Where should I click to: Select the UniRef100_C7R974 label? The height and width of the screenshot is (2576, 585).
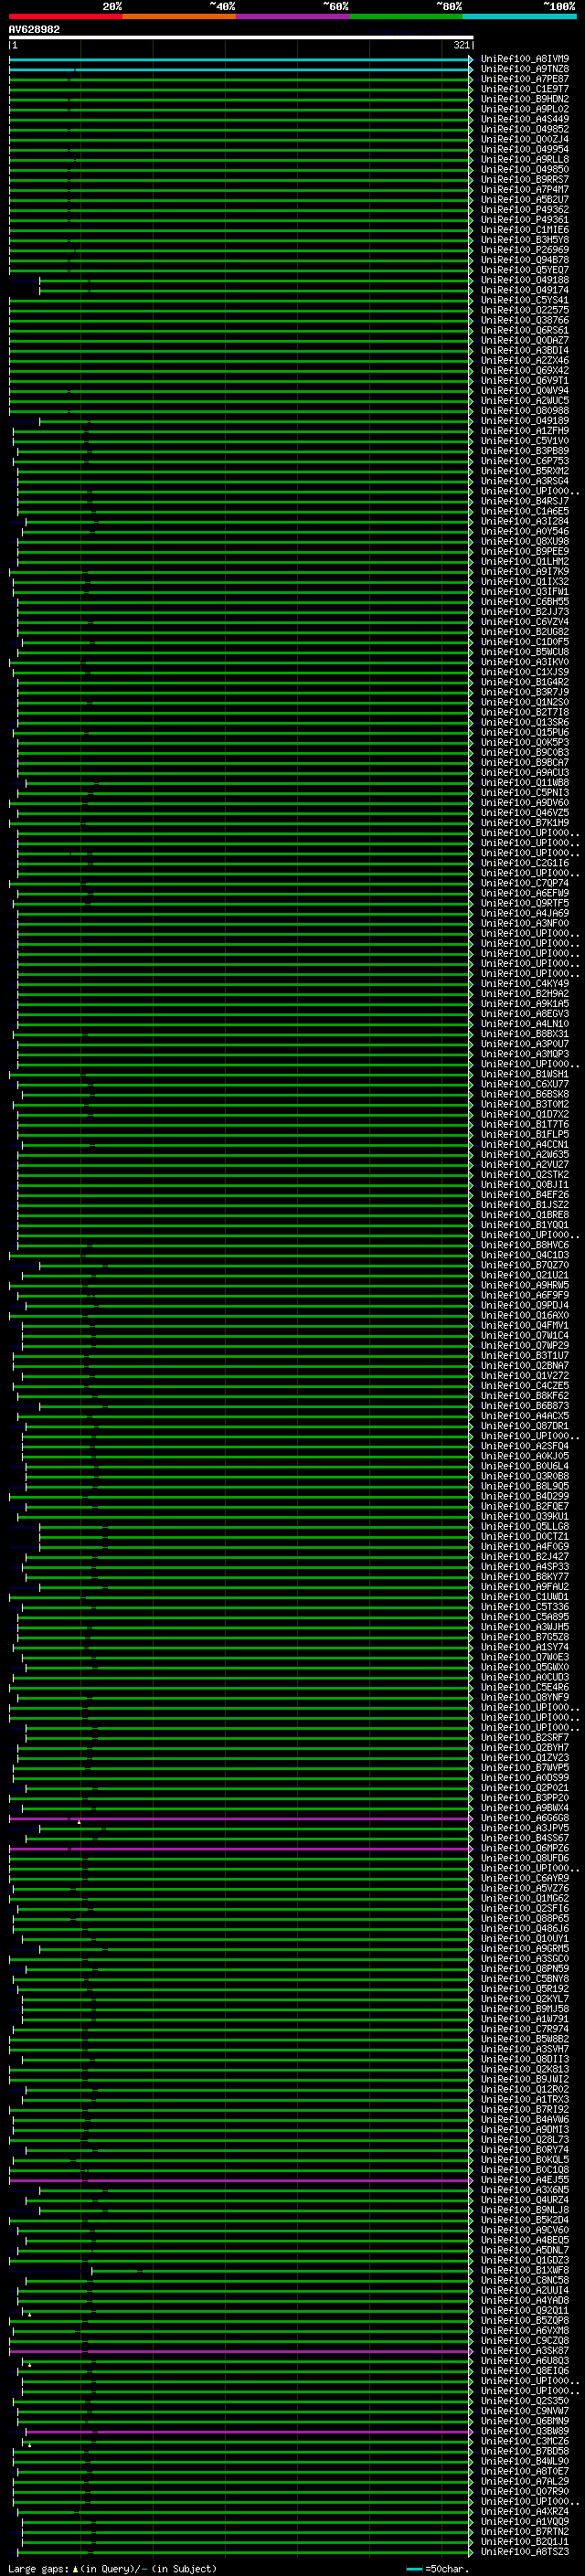tap(525, 2029)
